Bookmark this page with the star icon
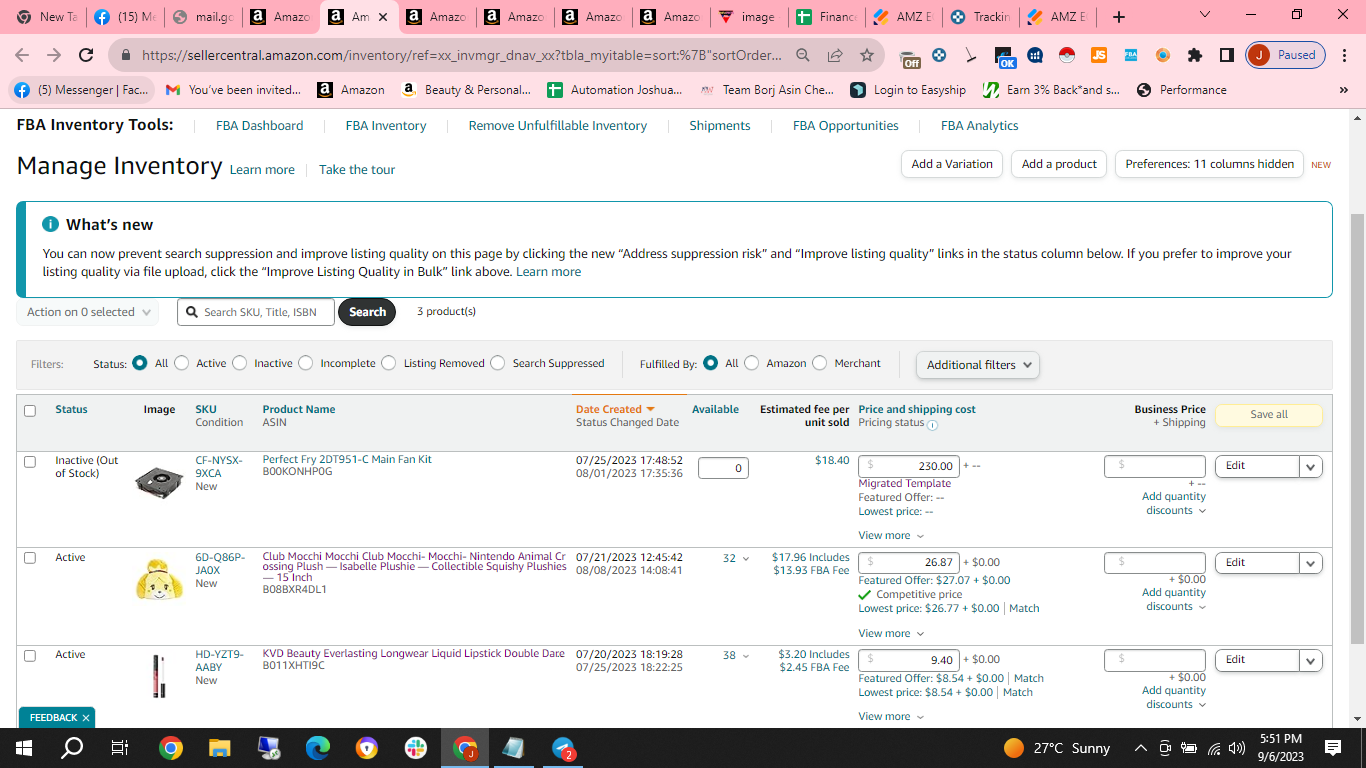Image resolution: width=1366 pixels, height=768 pixels. point(867,55)
